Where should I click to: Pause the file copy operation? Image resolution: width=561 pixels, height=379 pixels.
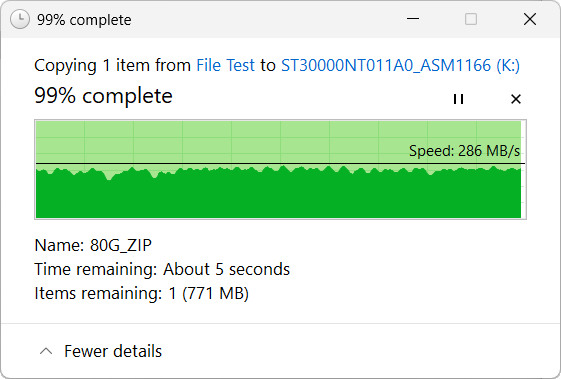(x=458, y=99)
